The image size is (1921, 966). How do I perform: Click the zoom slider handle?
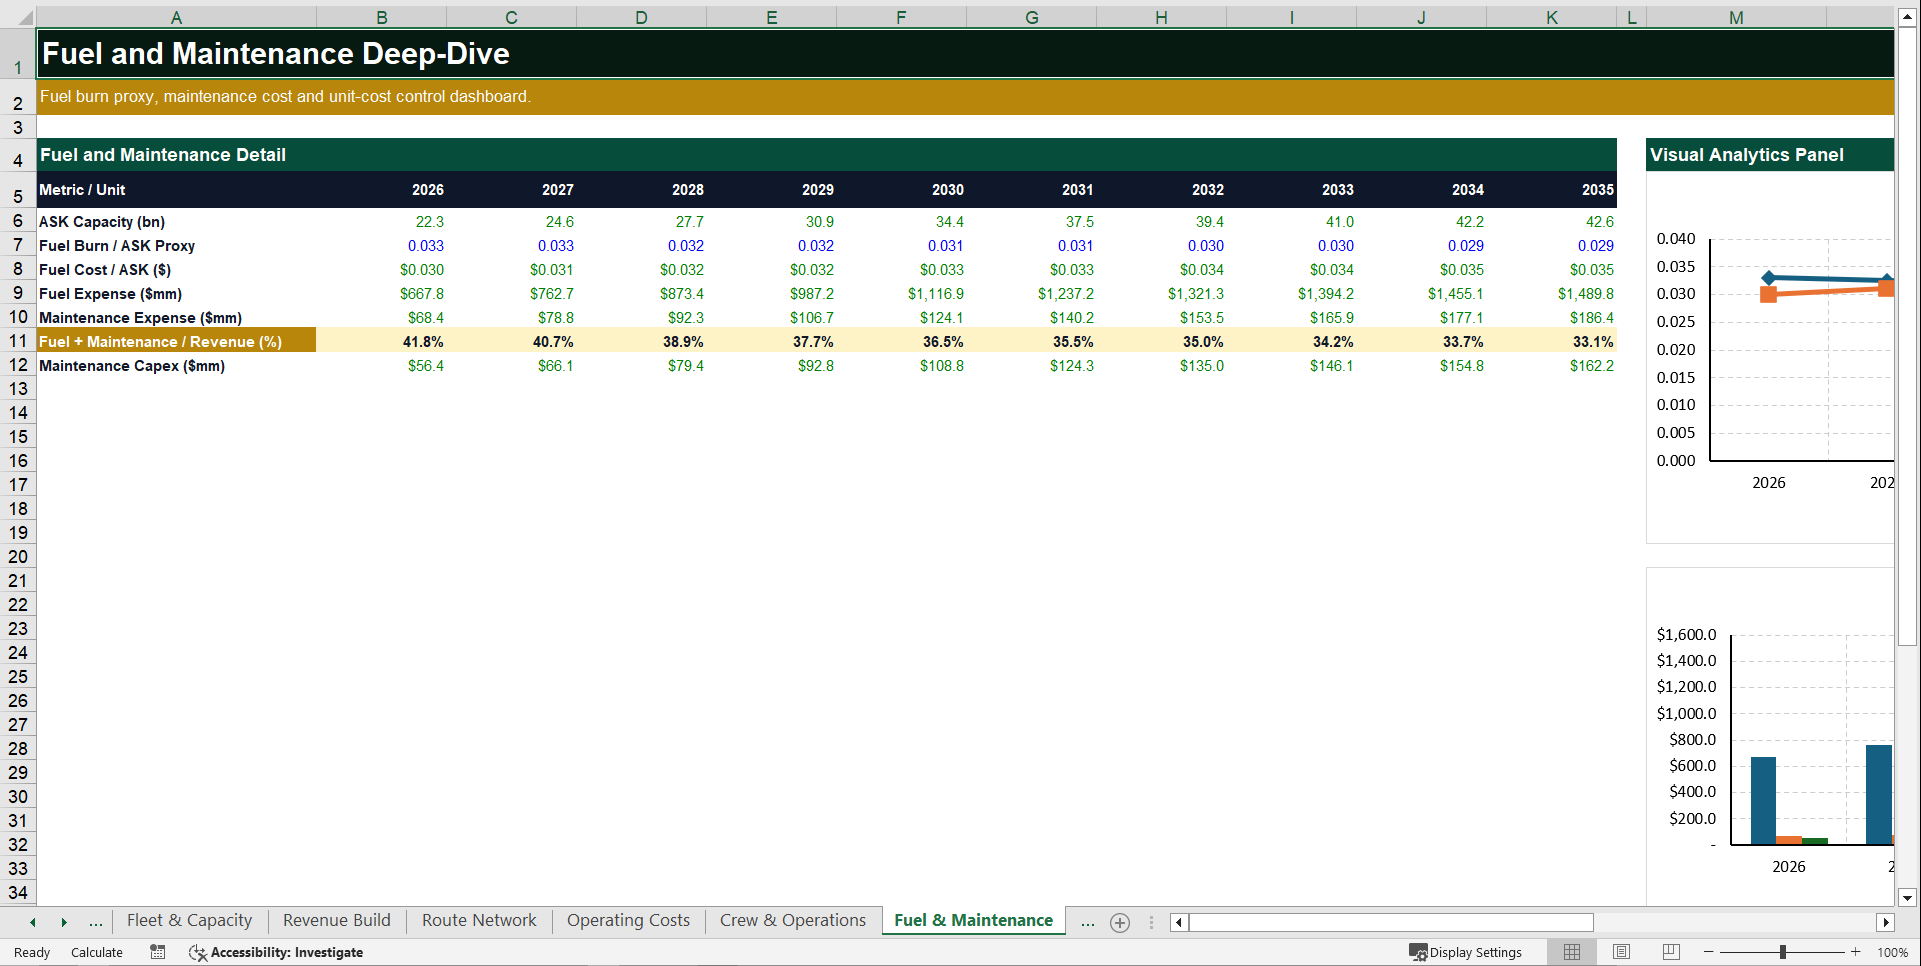[1782, 952]
